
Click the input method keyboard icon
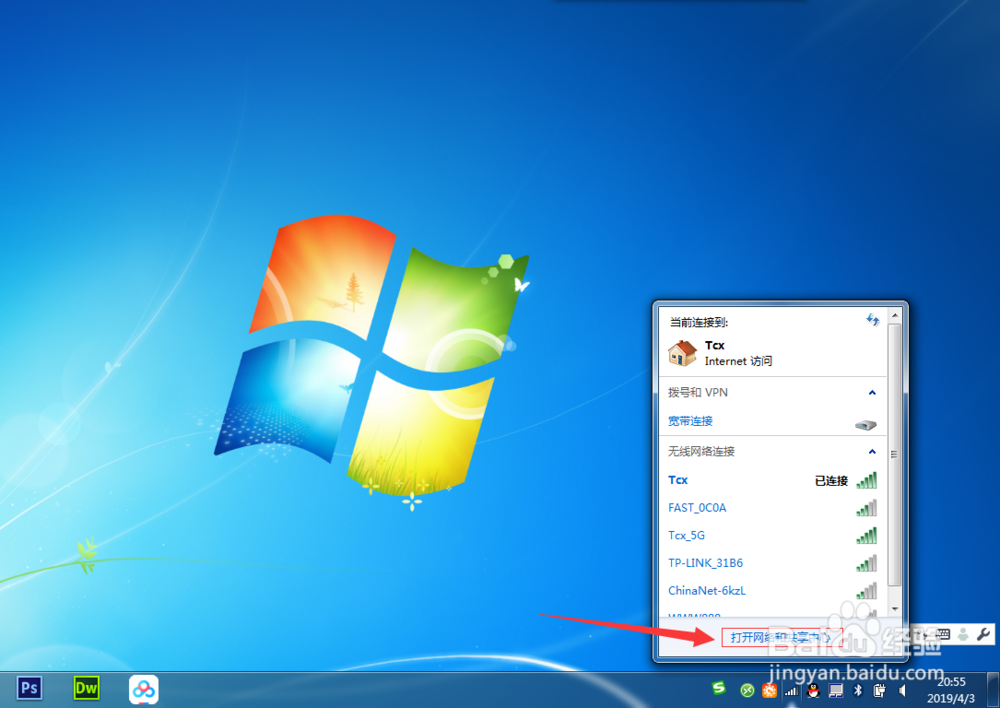tap(943, 634)
